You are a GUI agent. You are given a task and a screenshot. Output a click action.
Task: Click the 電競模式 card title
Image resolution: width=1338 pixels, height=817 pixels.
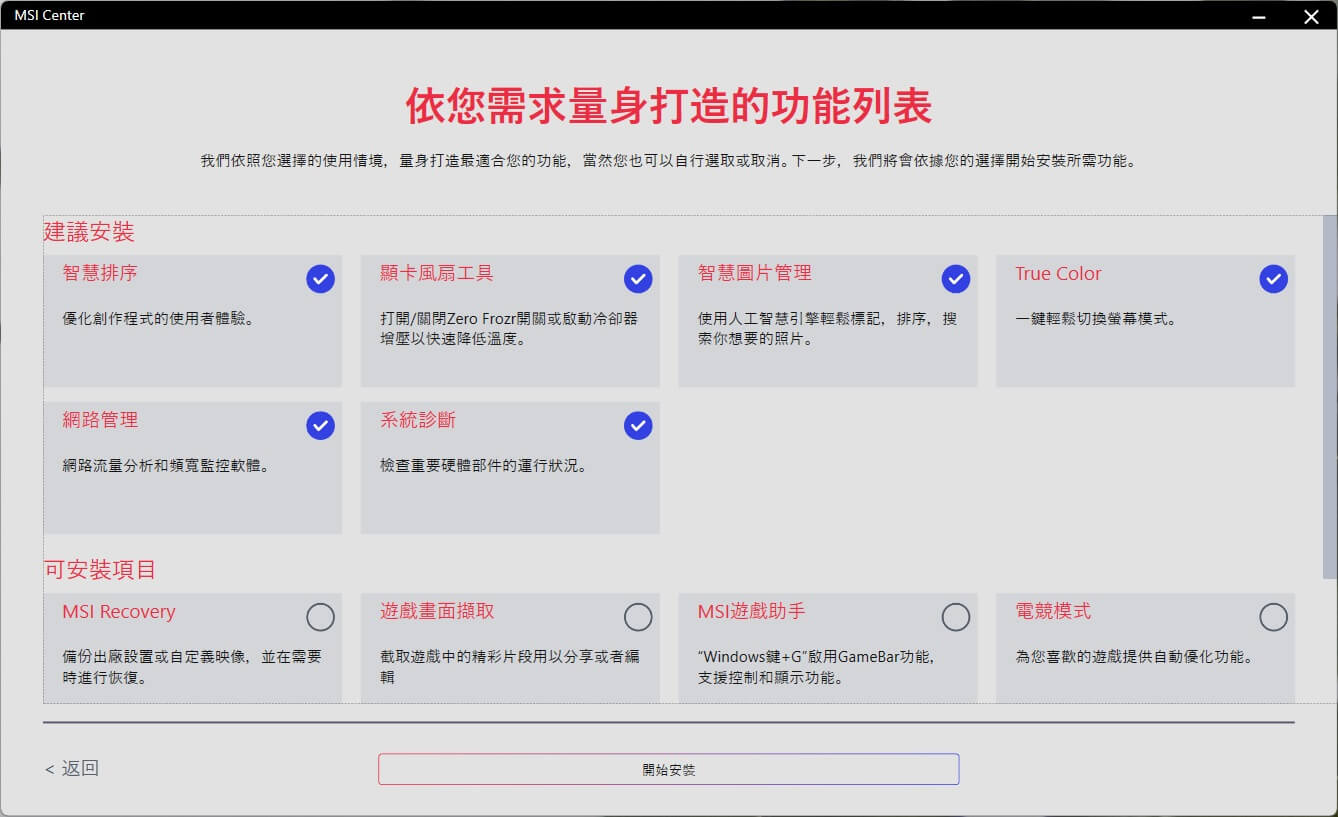(1053, 611)
